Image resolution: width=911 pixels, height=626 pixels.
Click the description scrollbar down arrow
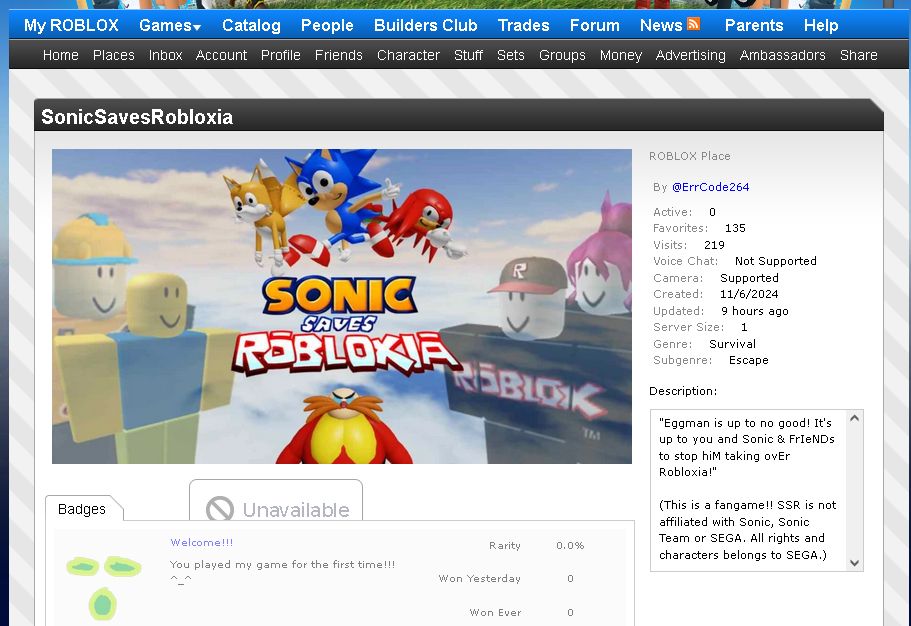pyautogui.click(x=854, y=563)
